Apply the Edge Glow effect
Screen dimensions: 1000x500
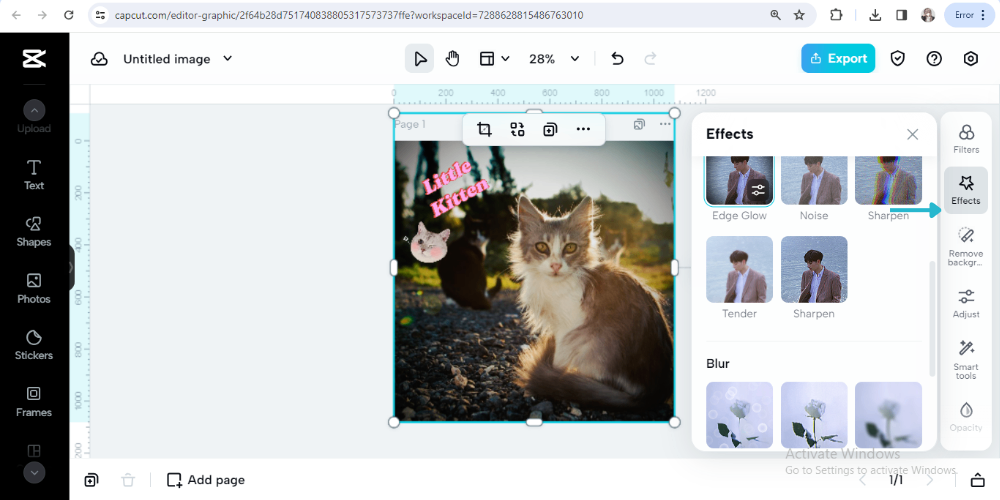tap(739, 182)
